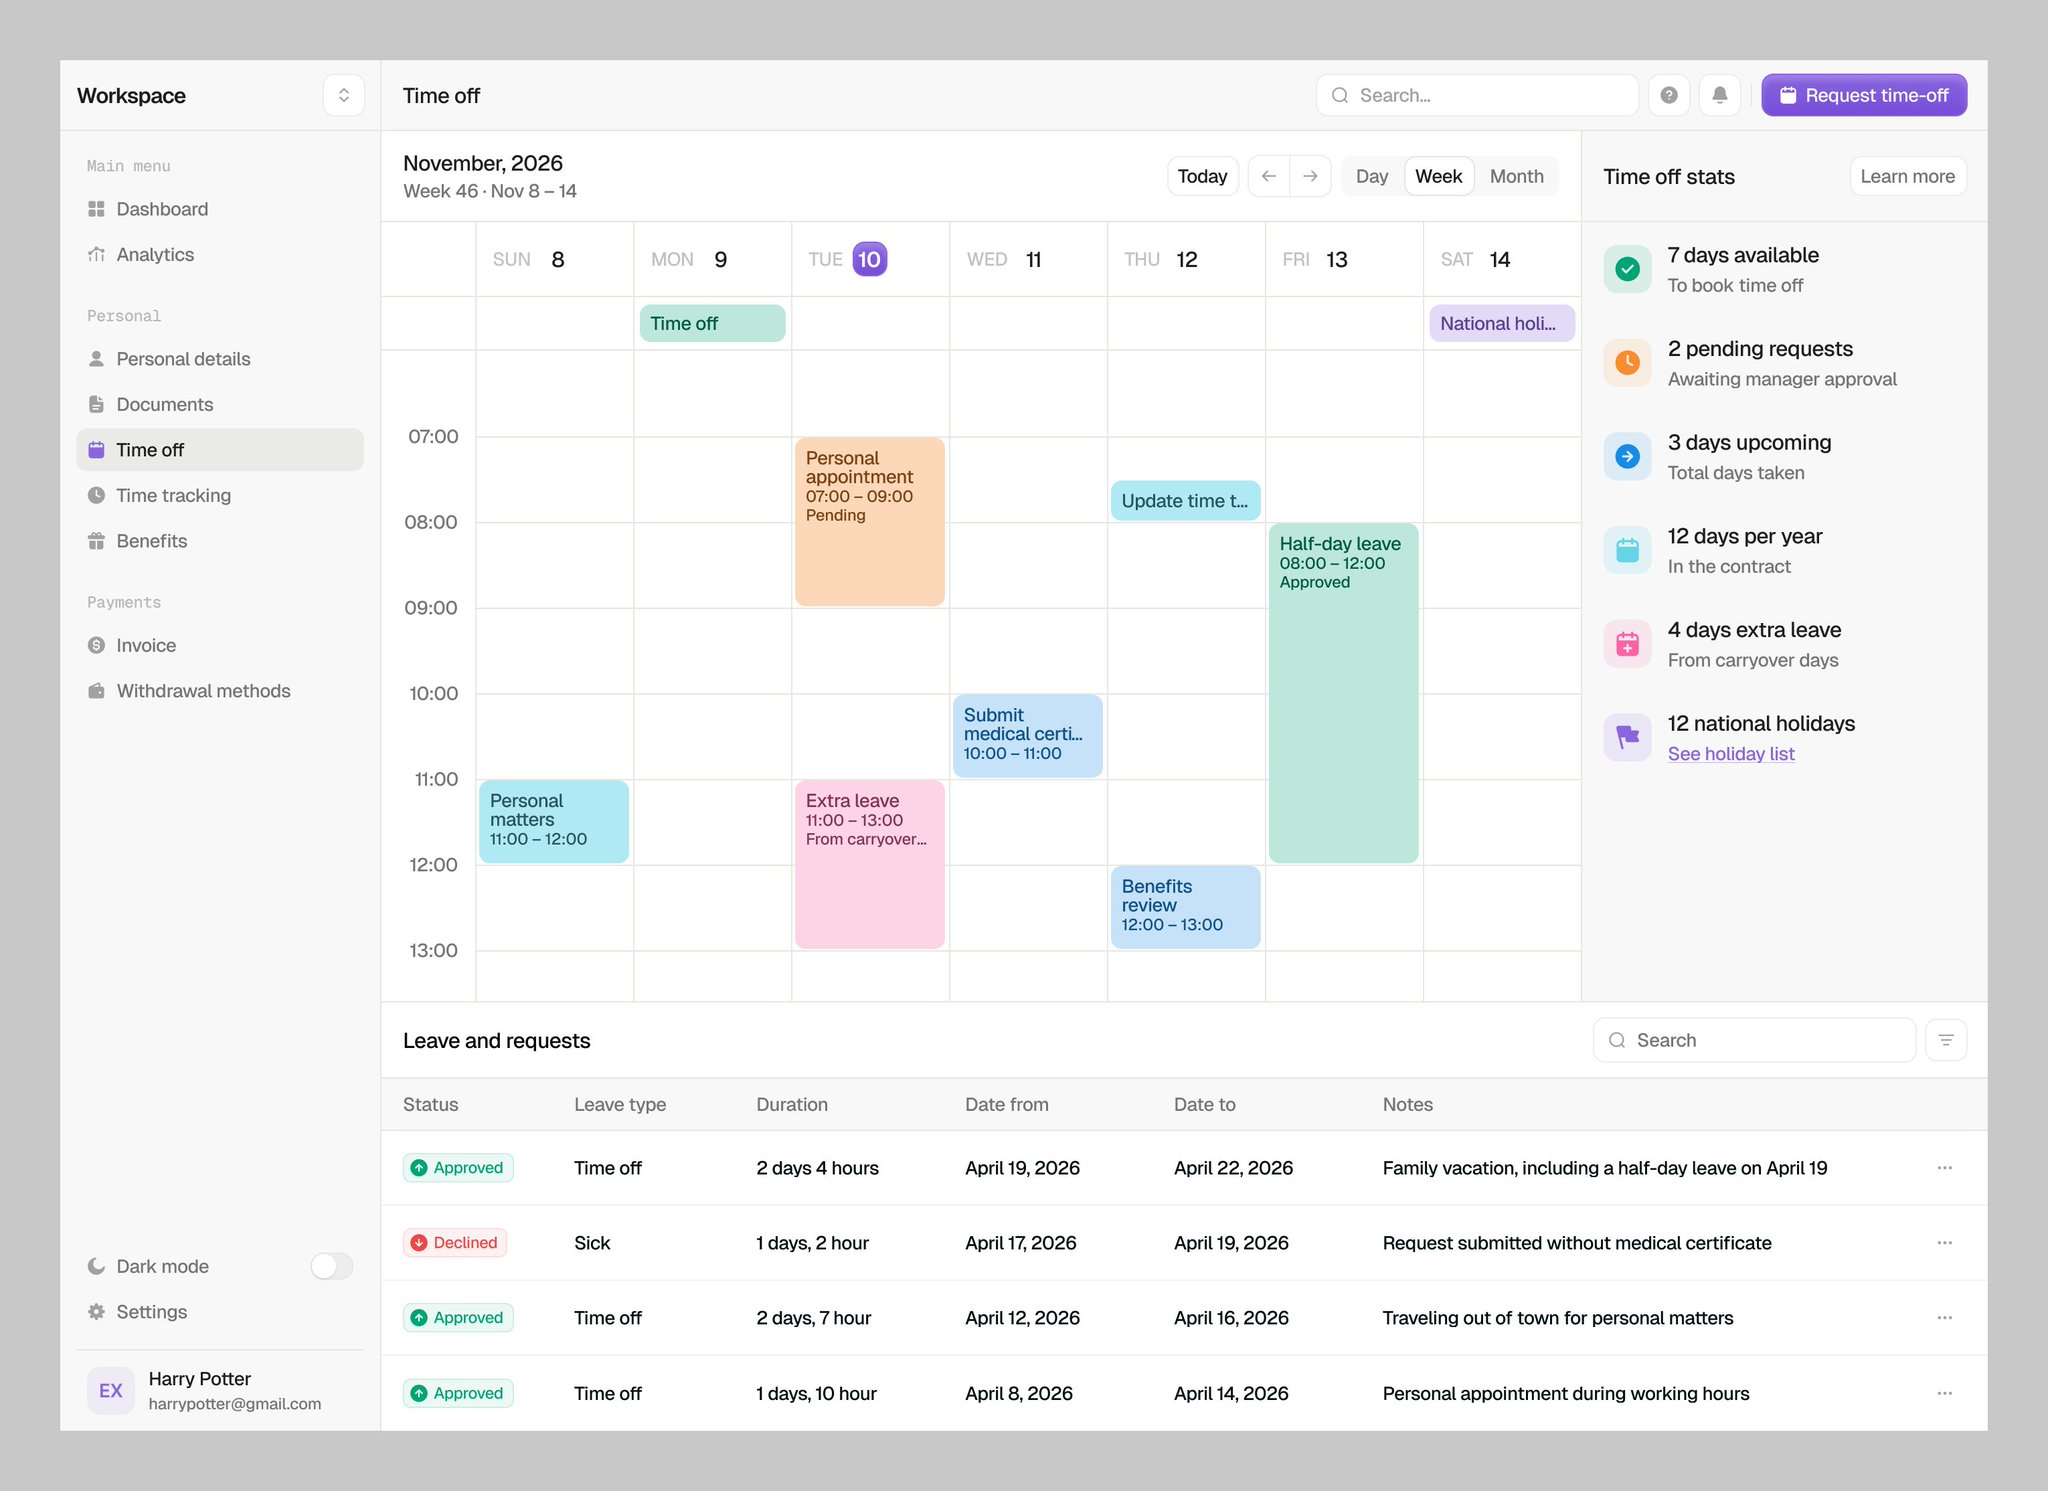The height and width of the screenshot is (1491, 2048).
Task: Click the purple flag national holidays icon
Action: (1628, 738)
